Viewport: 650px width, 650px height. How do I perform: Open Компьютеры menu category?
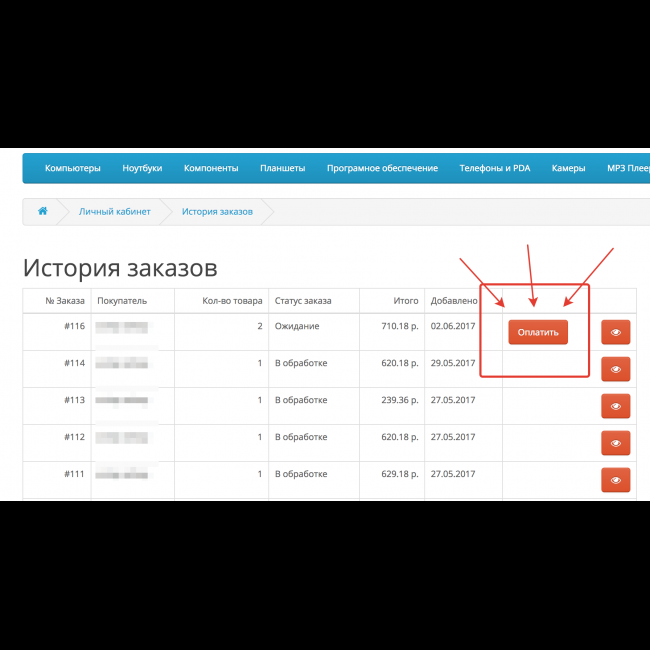pyautogui.click(x=73, y=169)
